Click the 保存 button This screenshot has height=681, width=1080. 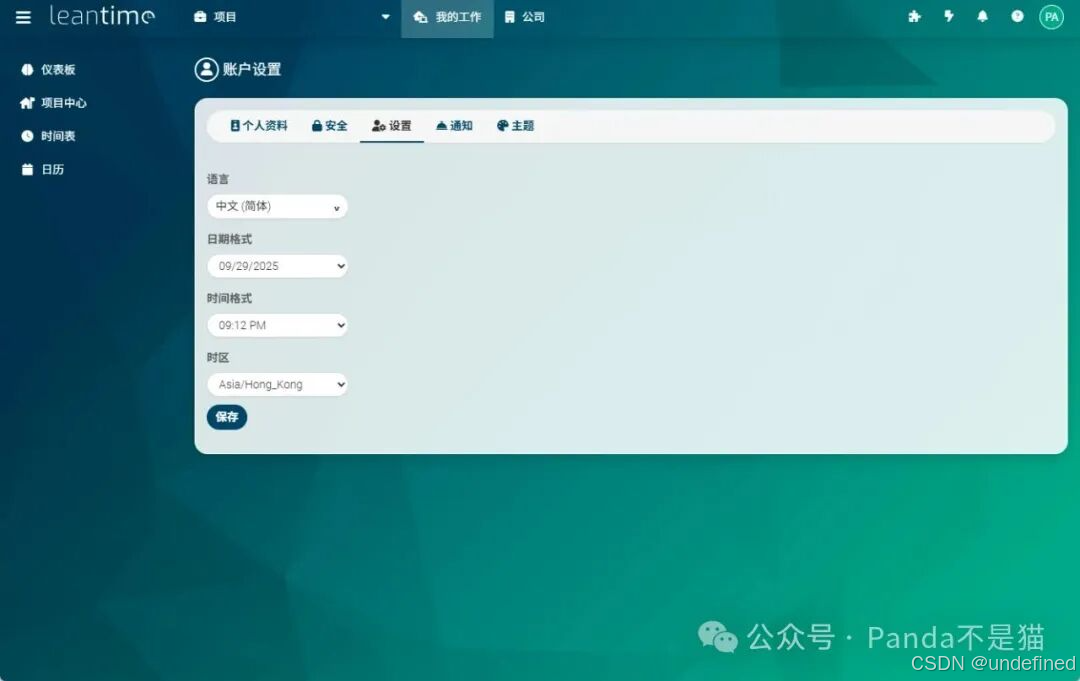(x=227, y=417)
